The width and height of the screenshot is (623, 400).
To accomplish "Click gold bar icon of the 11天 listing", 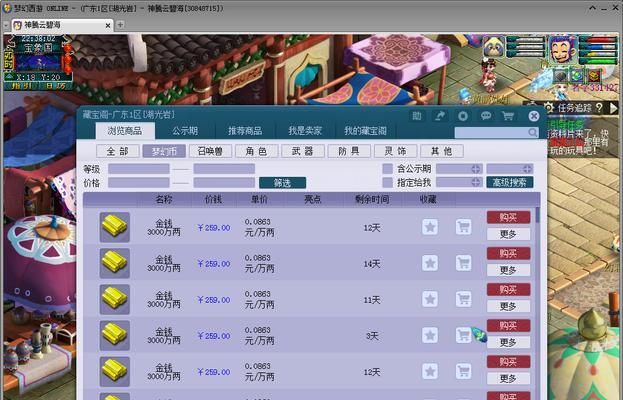I will click(114, 299).
